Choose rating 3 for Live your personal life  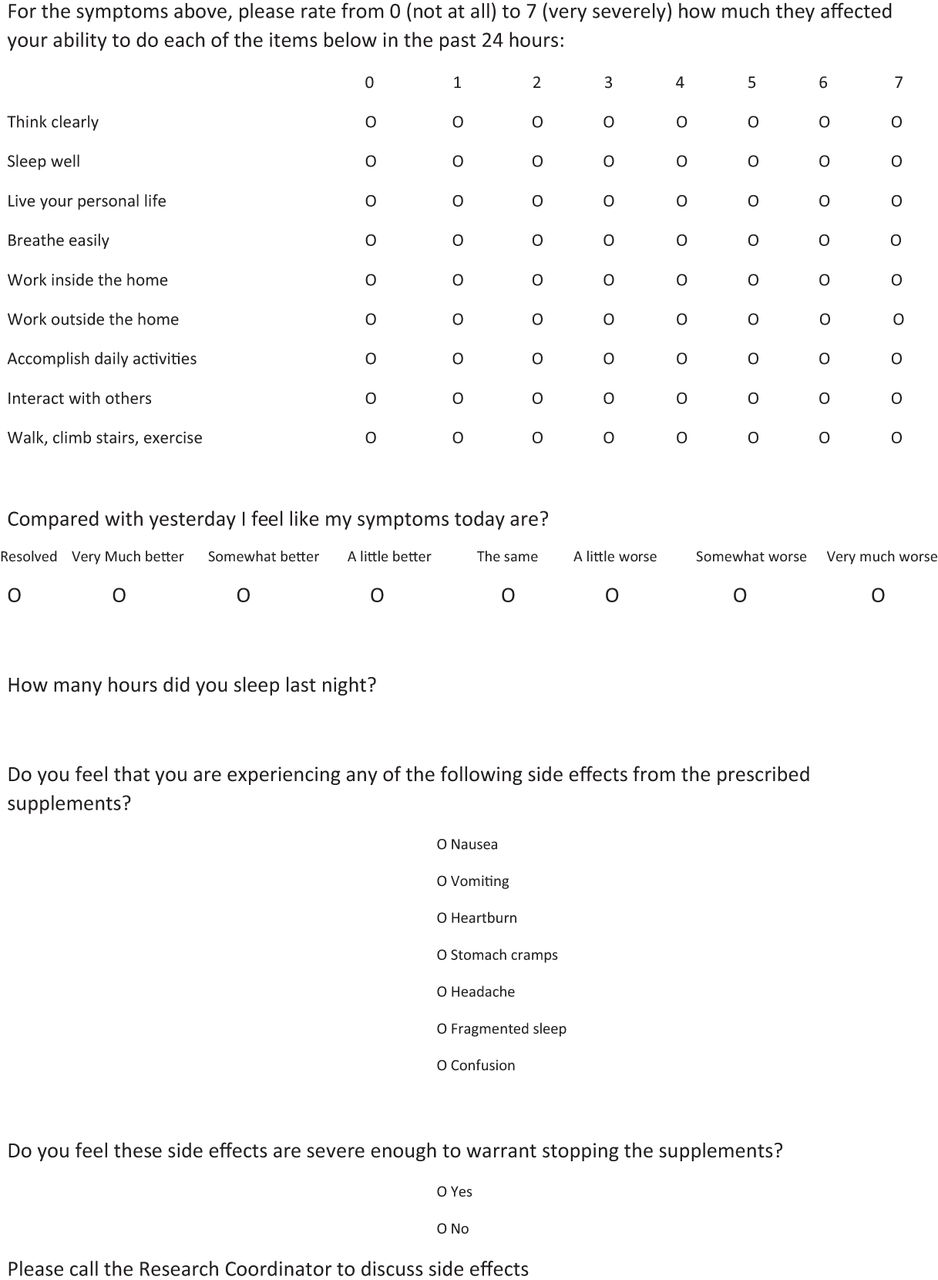[x=608, y=201]
